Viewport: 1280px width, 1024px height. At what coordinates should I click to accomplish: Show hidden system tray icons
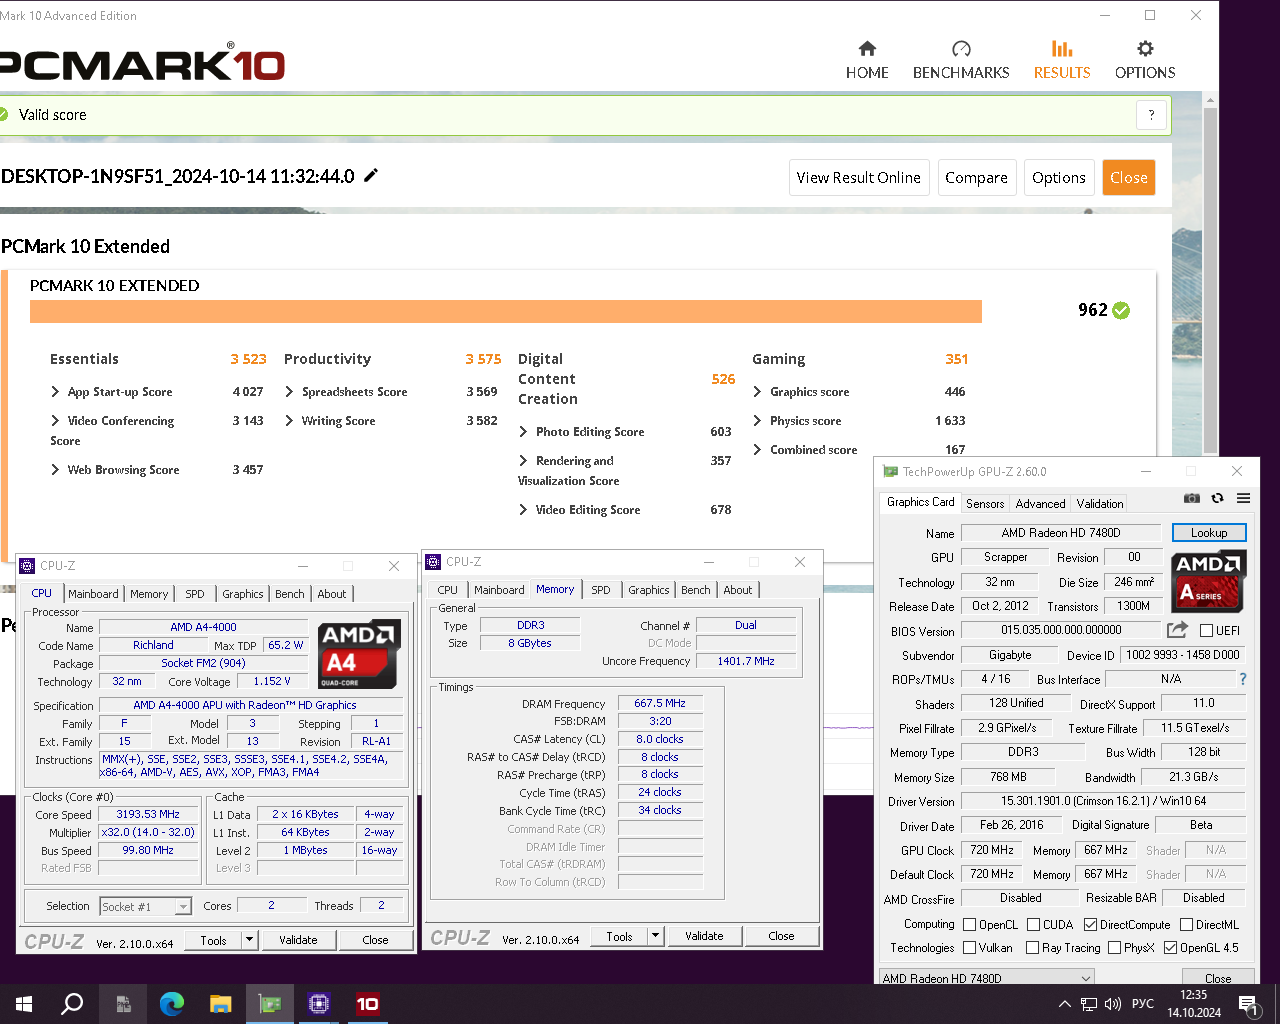pos(1064,1004)
